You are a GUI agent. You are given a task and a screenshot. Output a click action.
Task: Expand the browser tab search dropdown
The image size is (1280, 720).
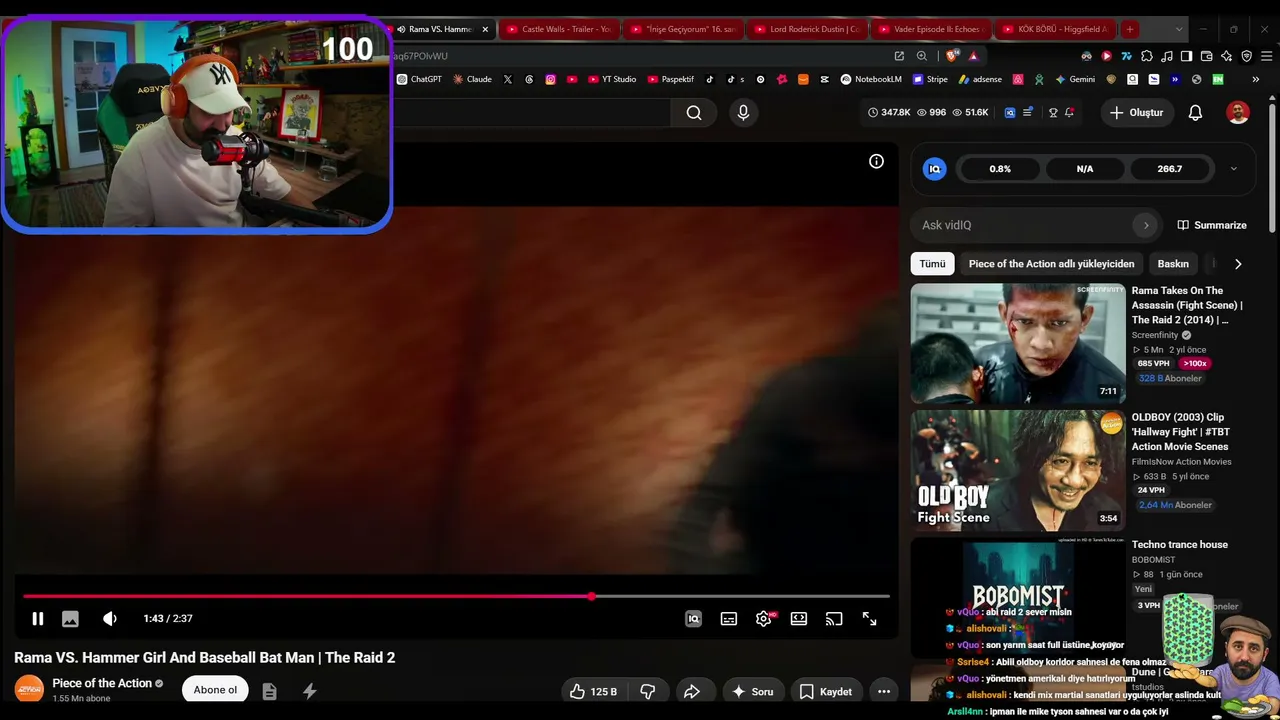click(x=1178, y=29)
